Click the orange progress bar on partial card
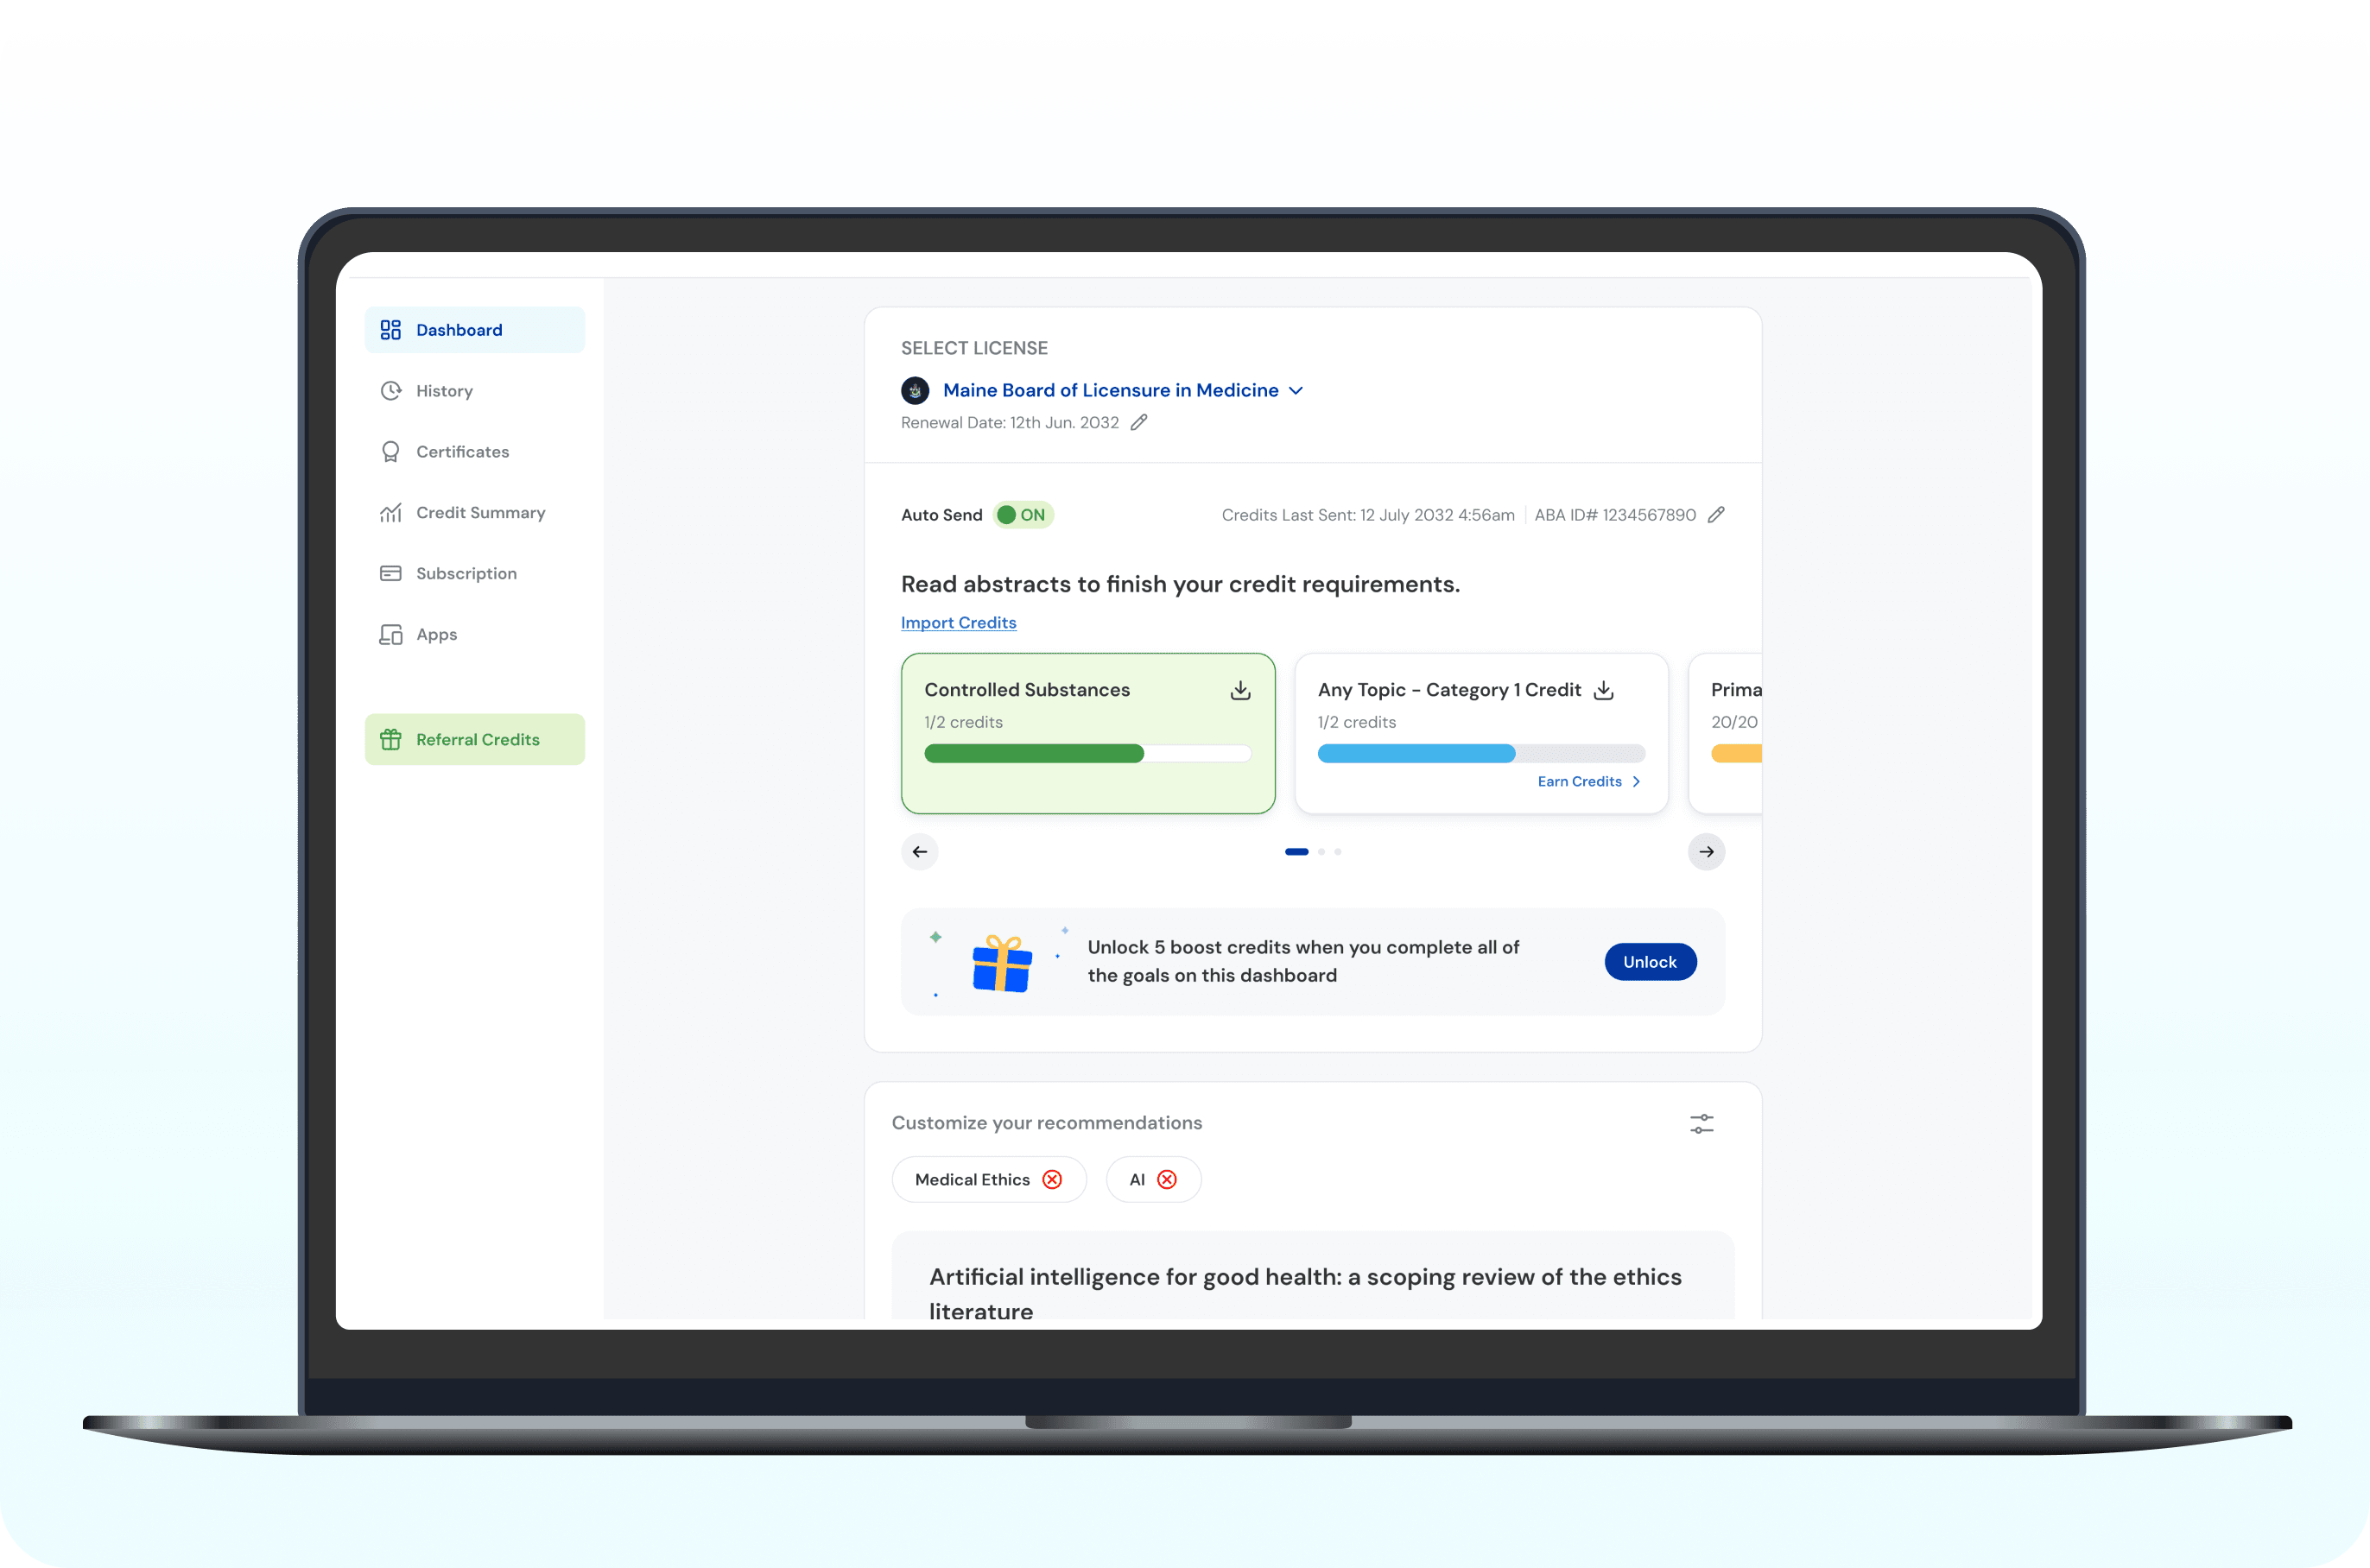The image size is (2370, 1568). (x=1736, y=754)
